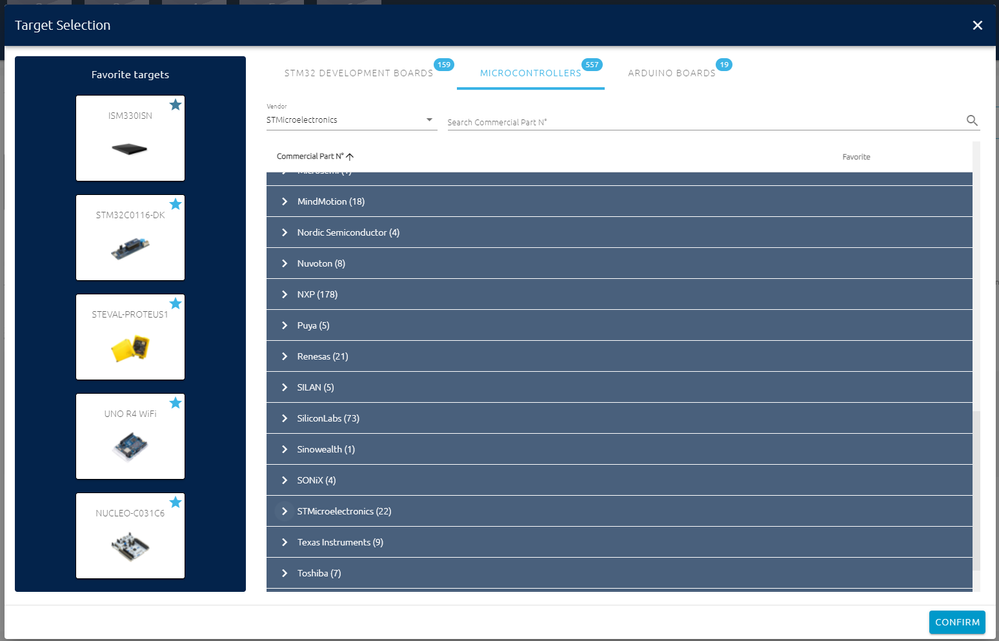Viewport: 999px width, 641px height.
Task: Switch to STM32 Development Boards tab
Action: 359,73
